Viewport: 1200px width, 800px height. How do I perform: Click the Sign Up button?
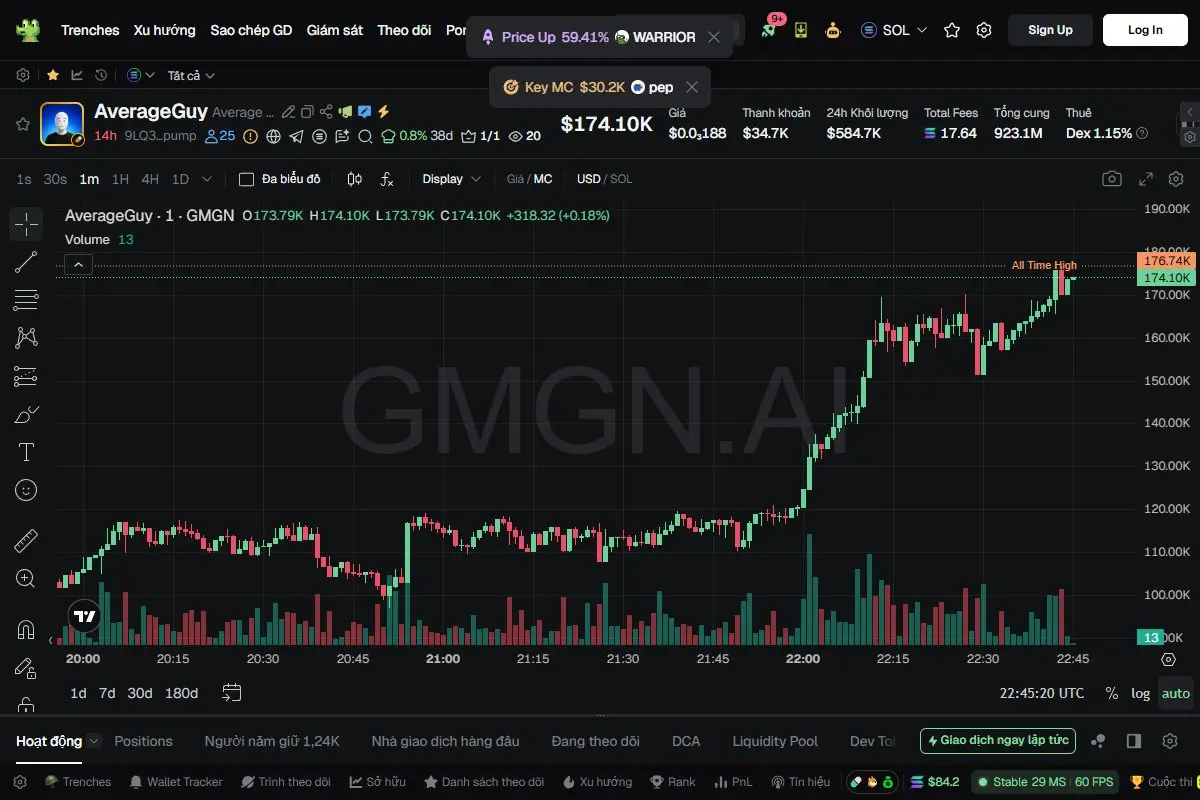1050,30
